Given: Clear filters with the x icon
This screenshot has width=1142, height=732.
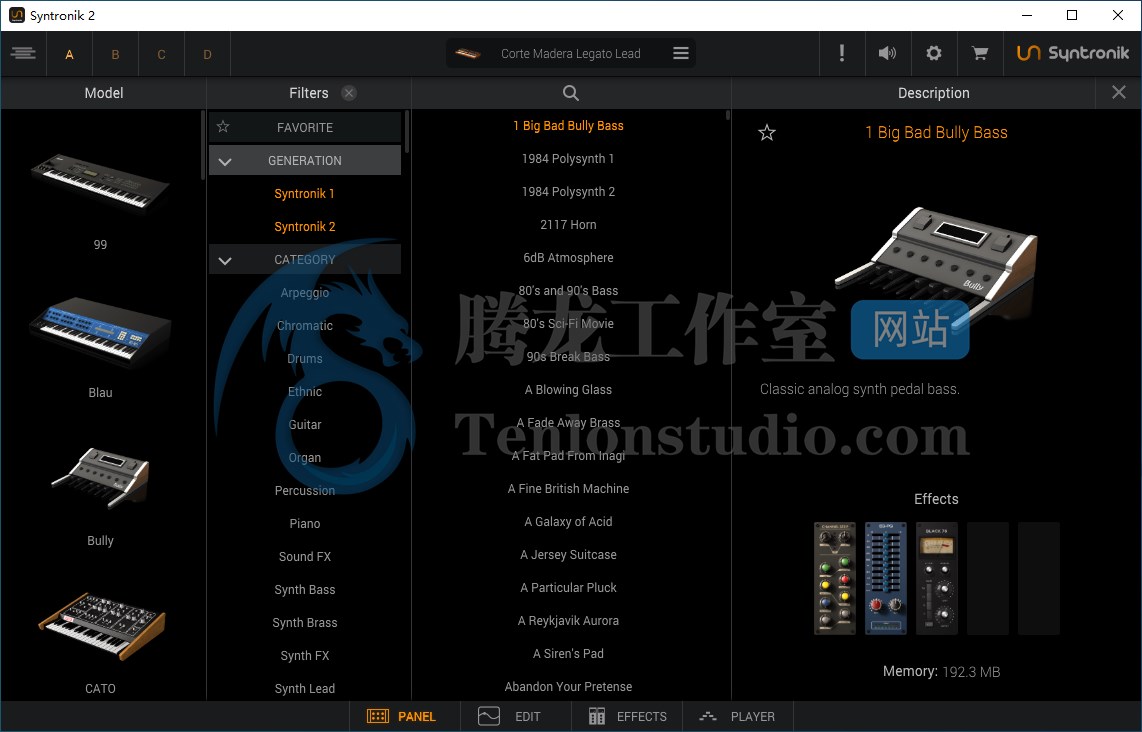Looking at the screenshot, I should click(349, 93).
